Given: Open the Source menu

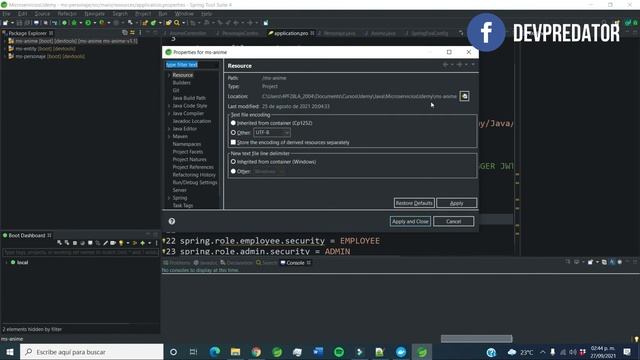Looking at the screenshot, I should (x=42, y=13).
